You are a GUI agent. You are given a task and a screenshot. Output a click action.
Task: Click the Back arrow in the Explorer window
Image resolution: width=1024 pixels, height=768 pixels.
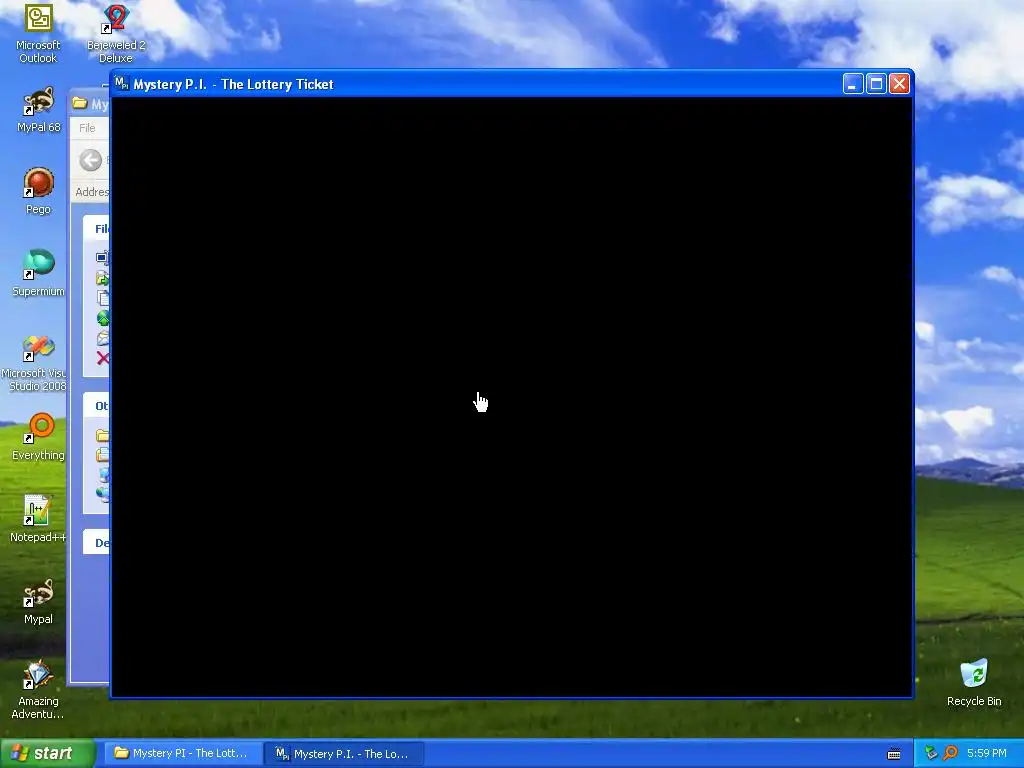(91, 160)
